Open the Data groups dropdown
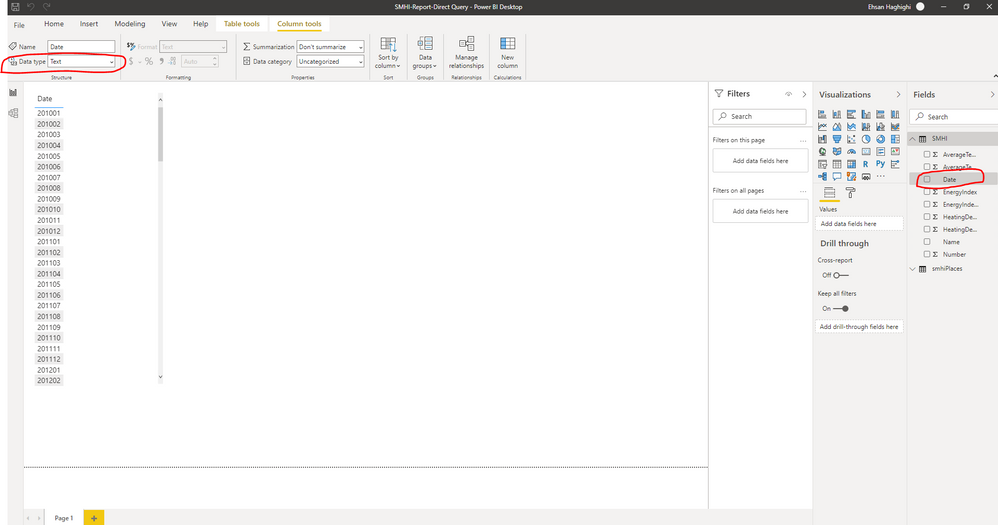The width and height of the screenshot is (998, 525). [425, 53]
